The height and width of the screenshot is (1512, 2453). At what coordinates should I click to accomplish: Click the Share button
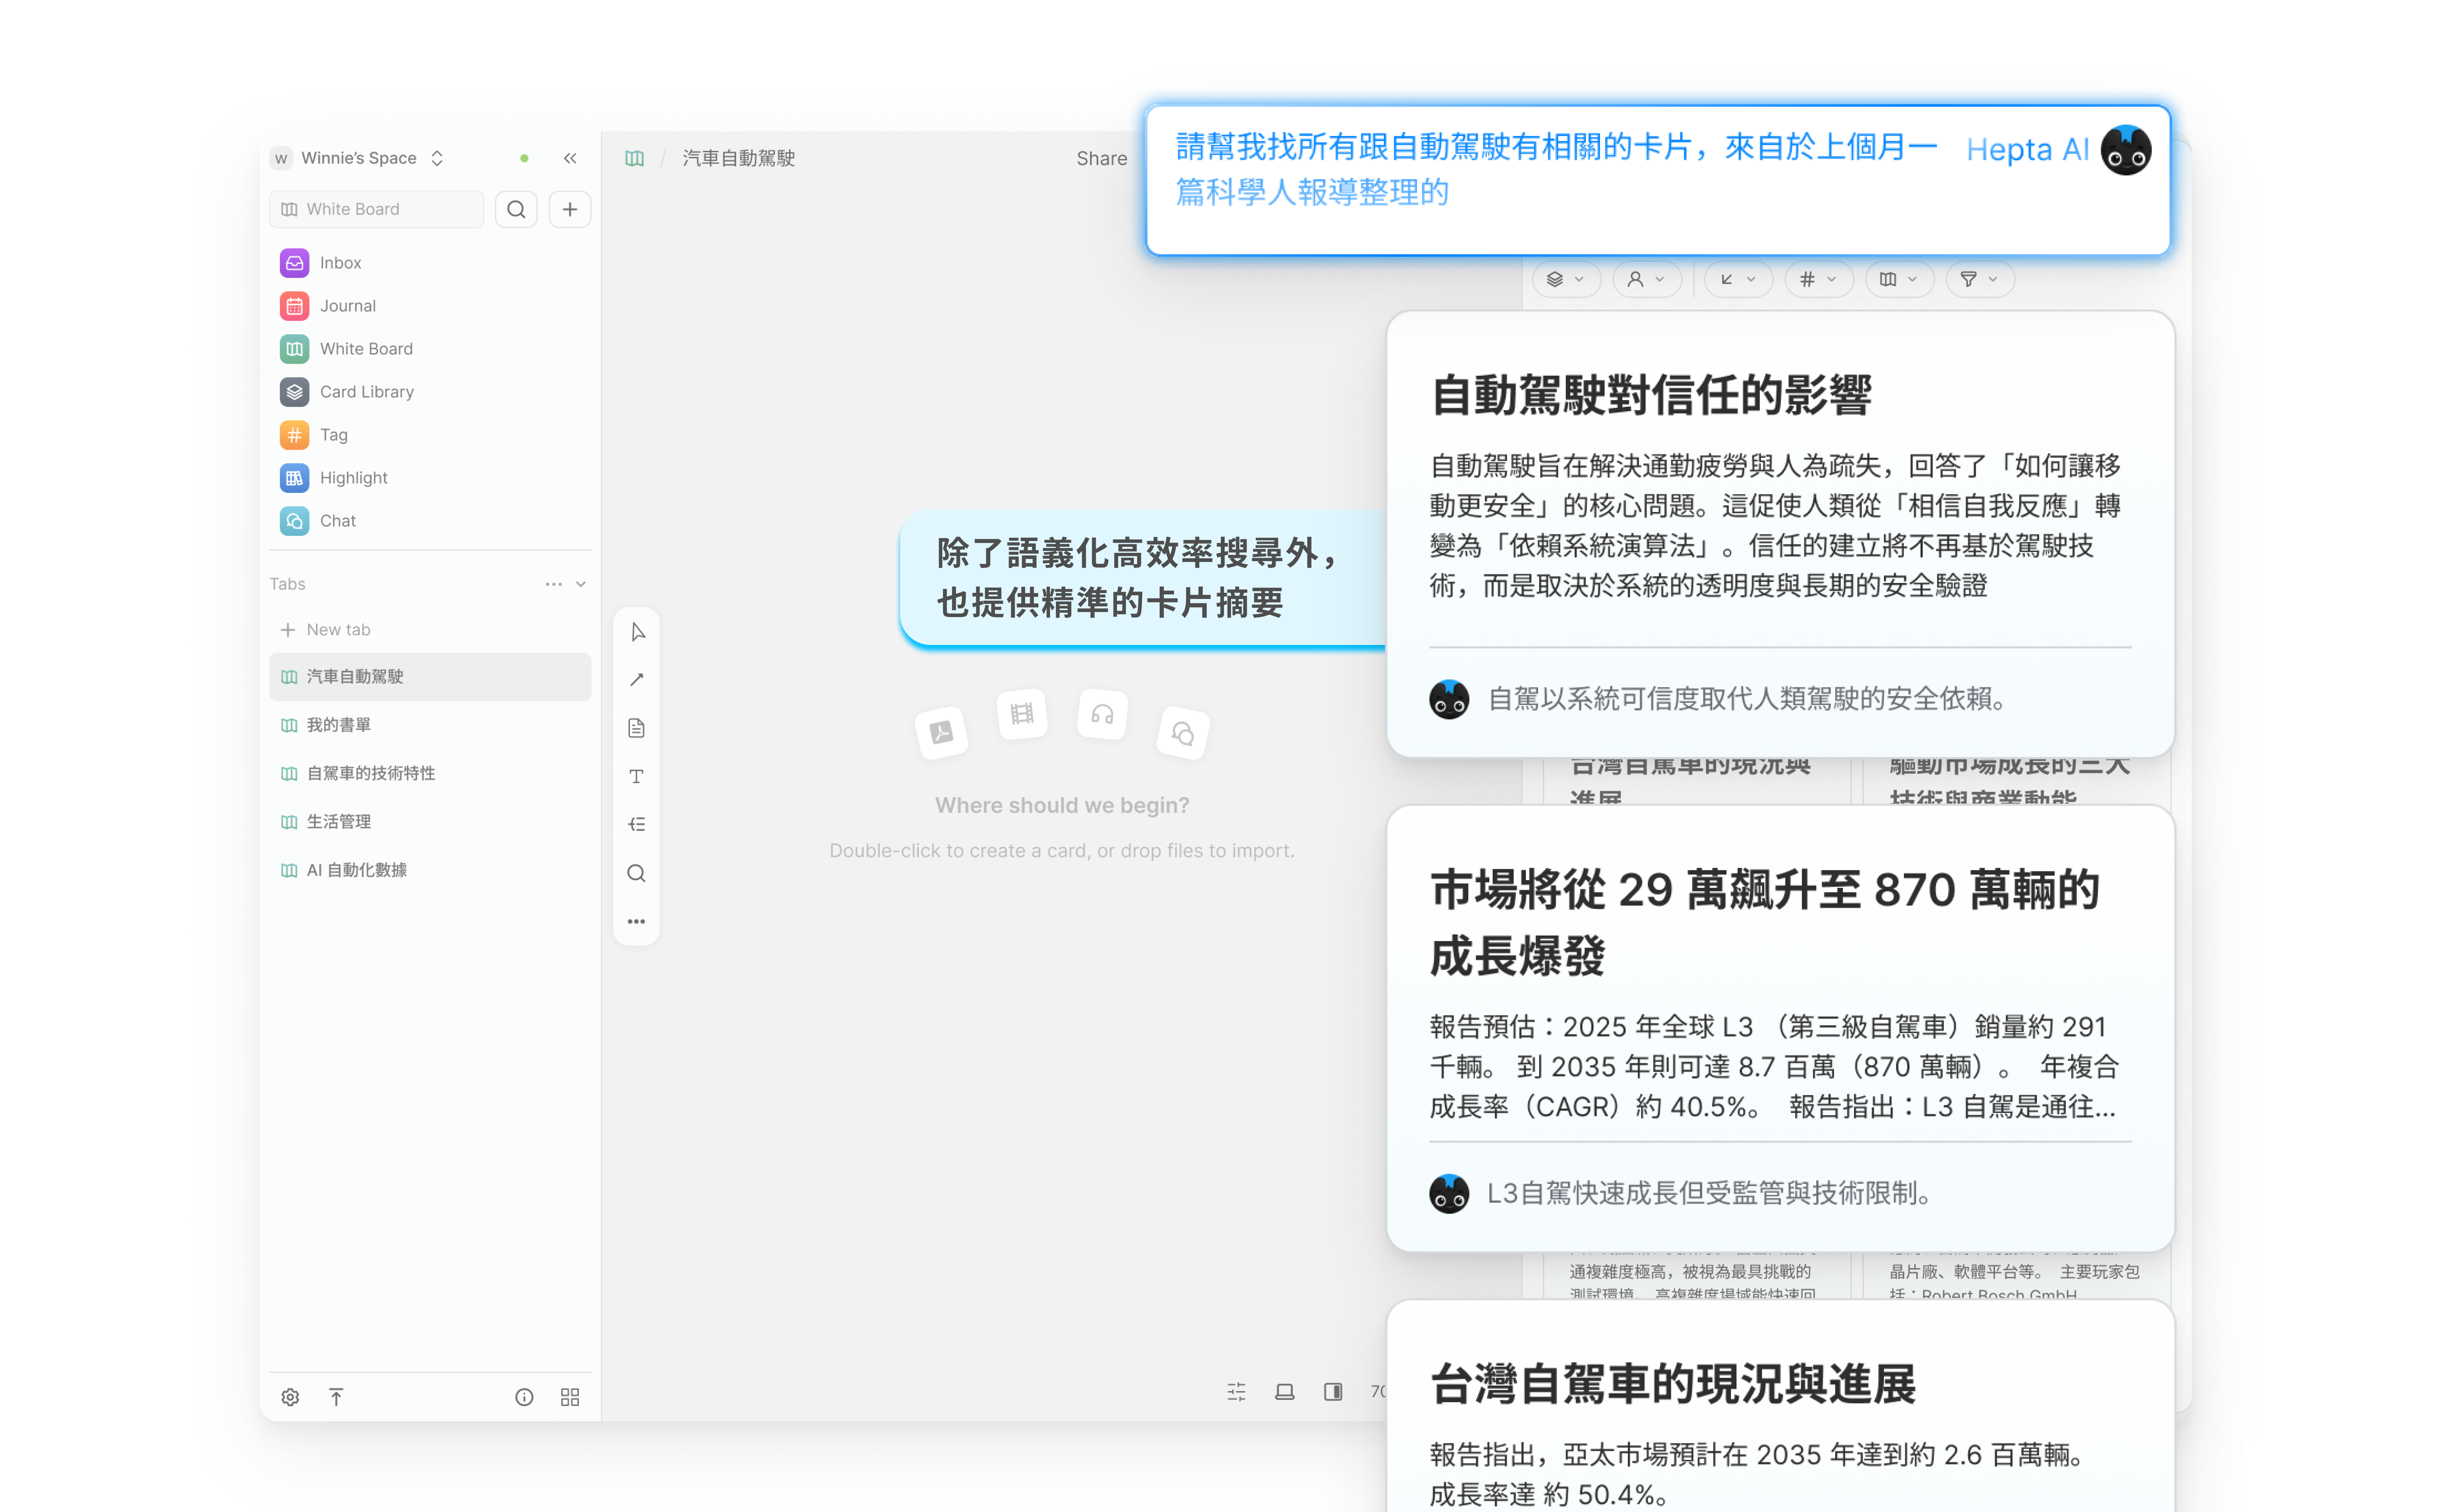pos(1101,158)
